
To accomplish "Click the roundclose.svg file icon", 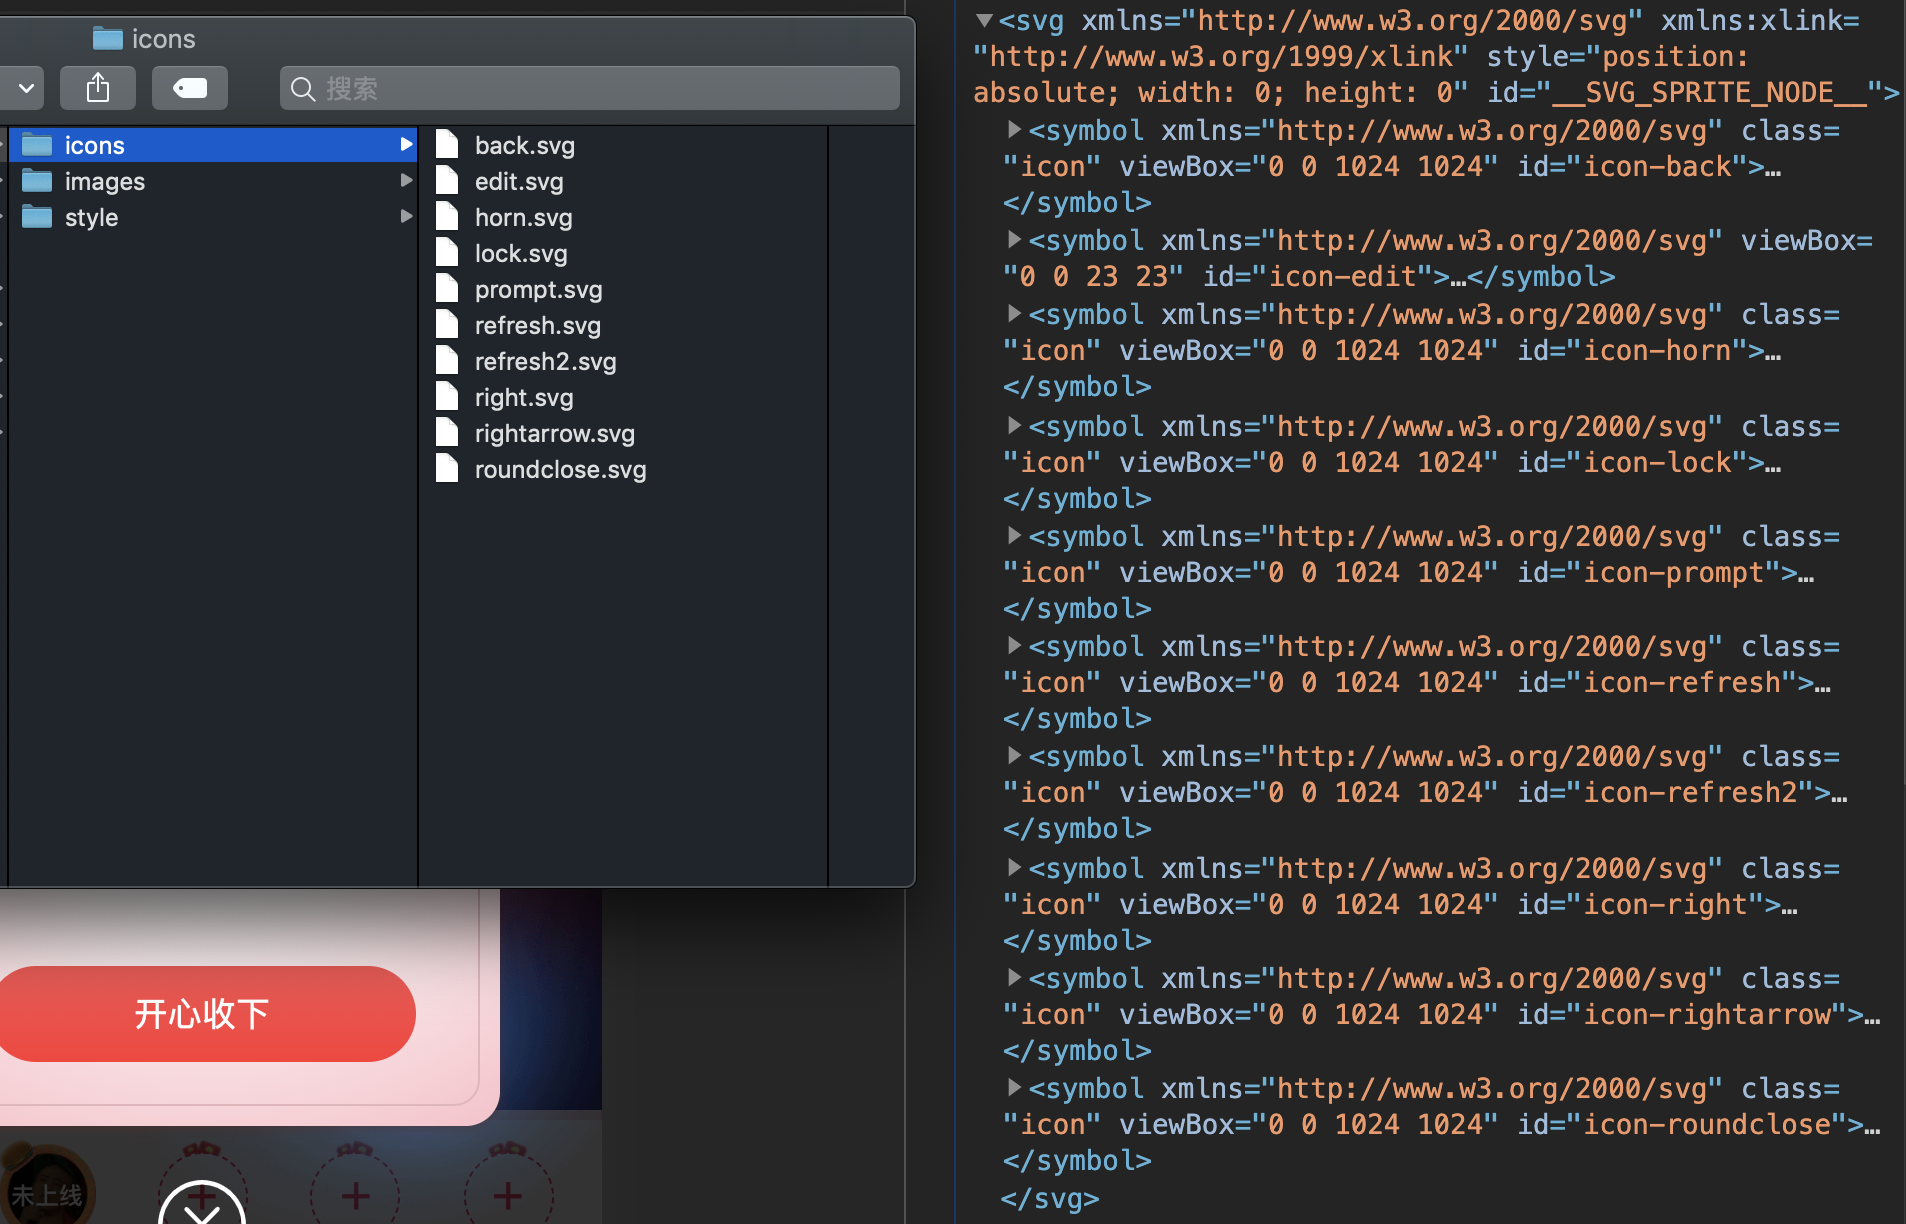I will [x=447, y=468].
